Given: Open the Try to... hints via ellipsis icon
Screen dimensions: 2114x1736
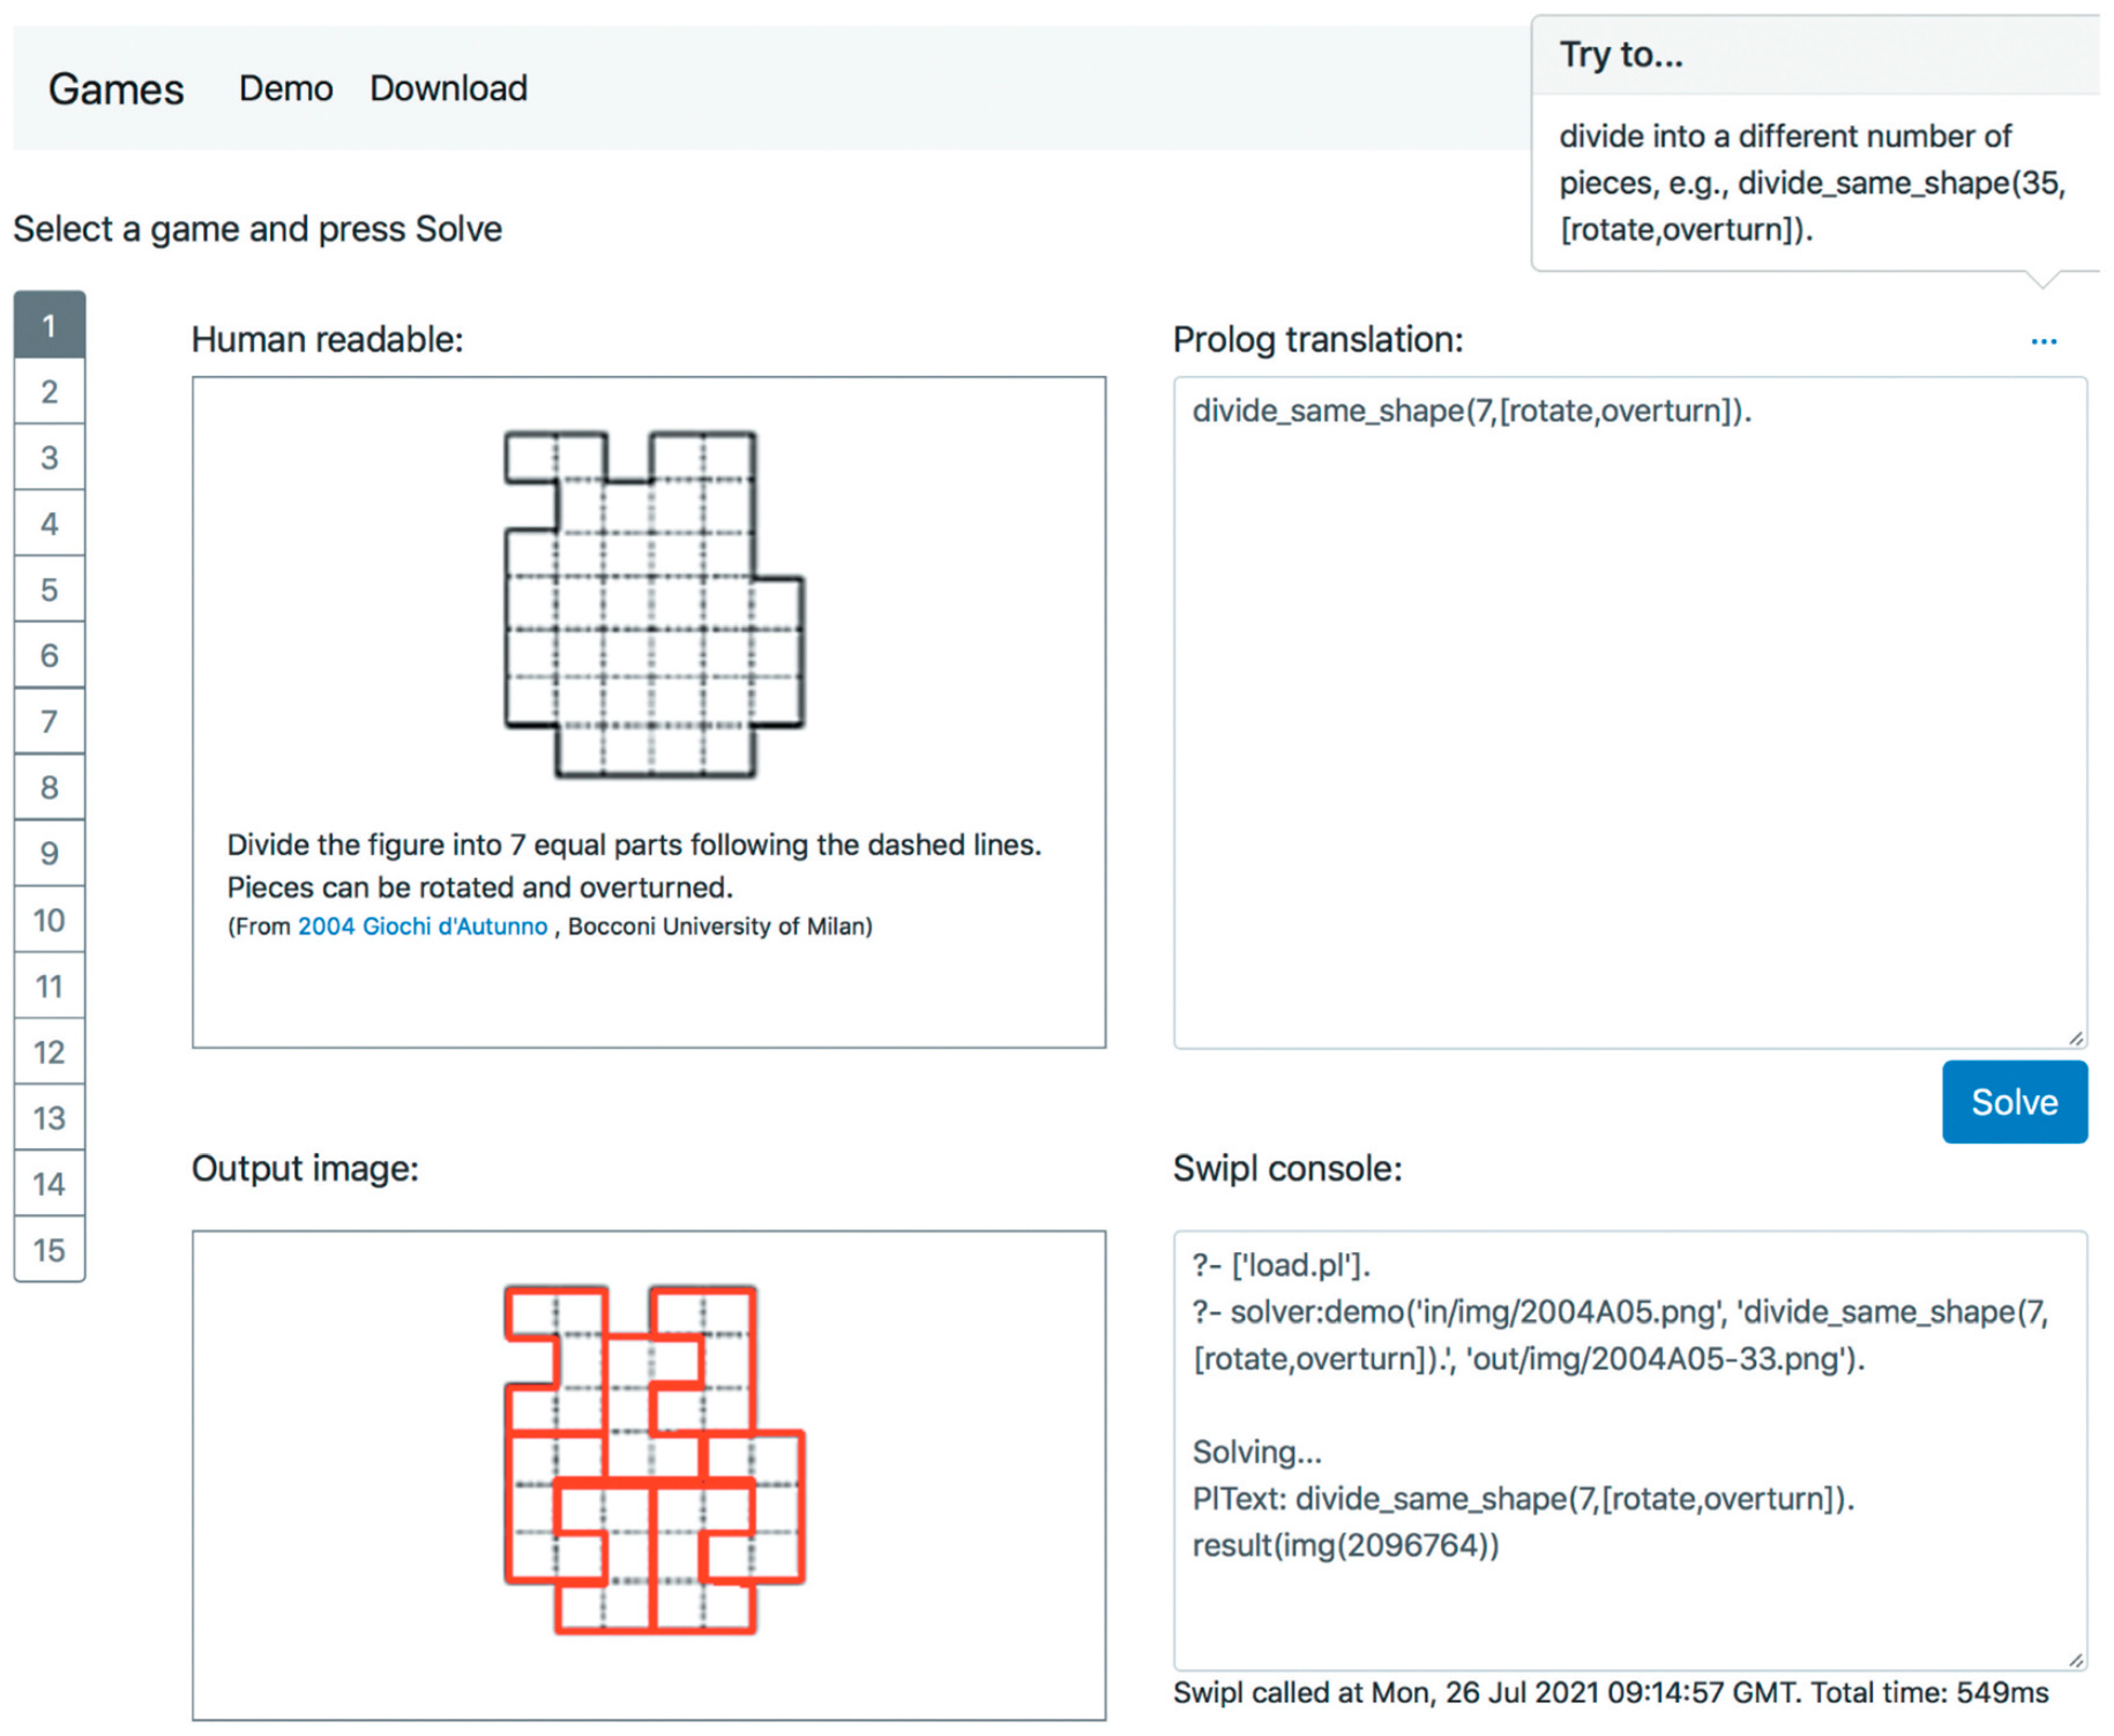Looking at the screenshot, I should pos(2045,341).
